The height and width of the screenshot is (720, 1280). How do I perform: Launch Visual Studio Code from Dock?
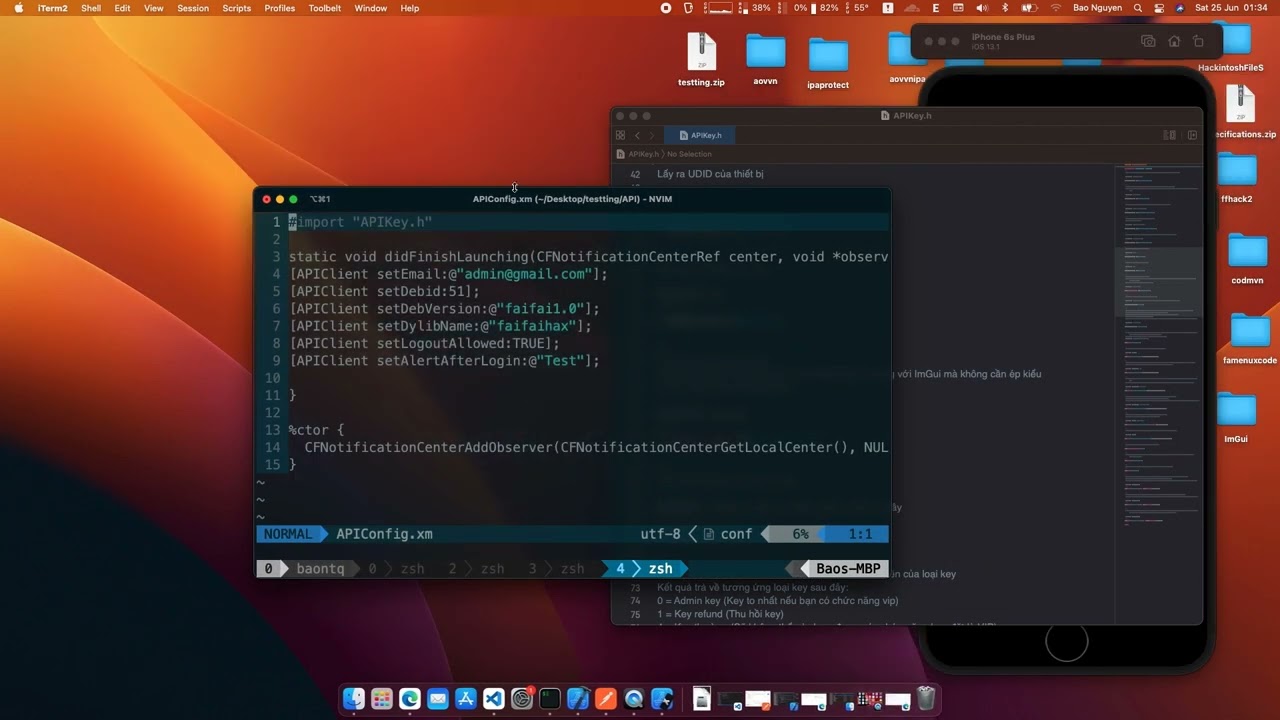[493, 699]
